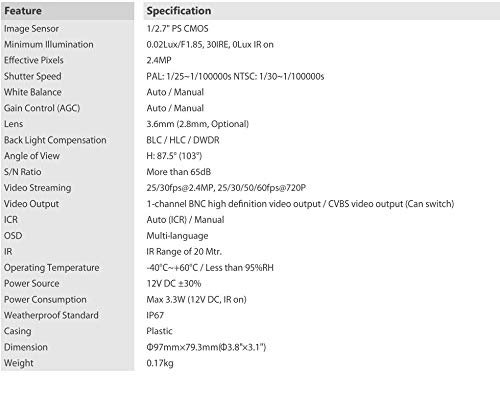Click the Effective Pixels 2.4MP value
500x403 pixels.
point(159,60)
